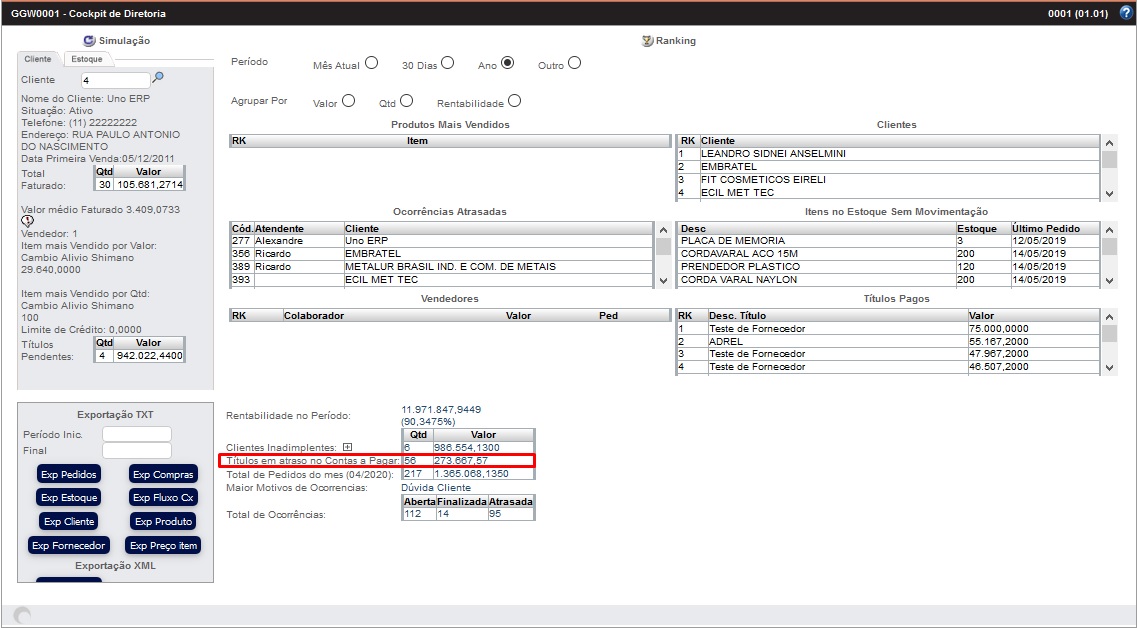The width and height of the screenshot is (1137, 628).
Task: Click the Período Inic. date field
Action: pos(137,434)
